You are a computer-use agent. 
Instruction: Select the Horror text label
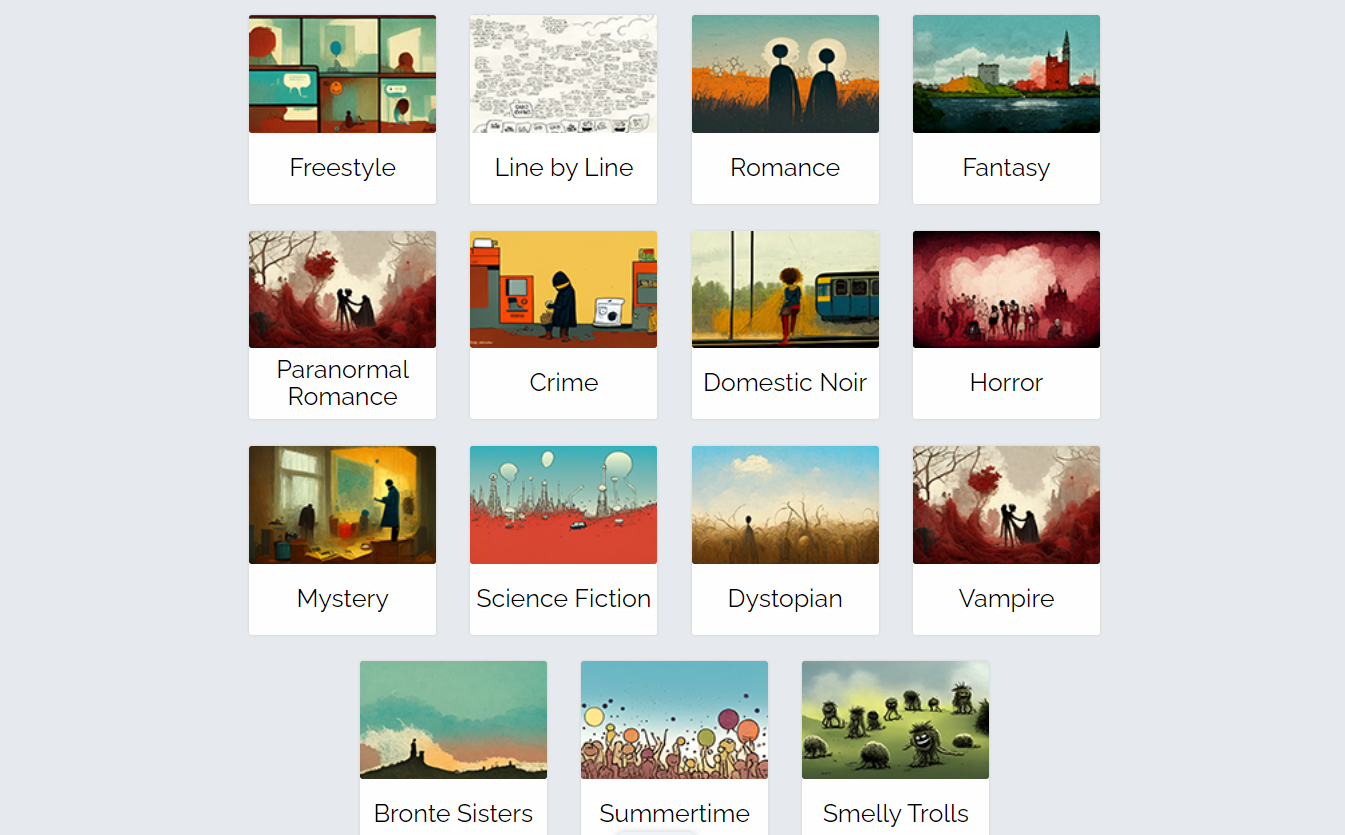coord(1006,383)
